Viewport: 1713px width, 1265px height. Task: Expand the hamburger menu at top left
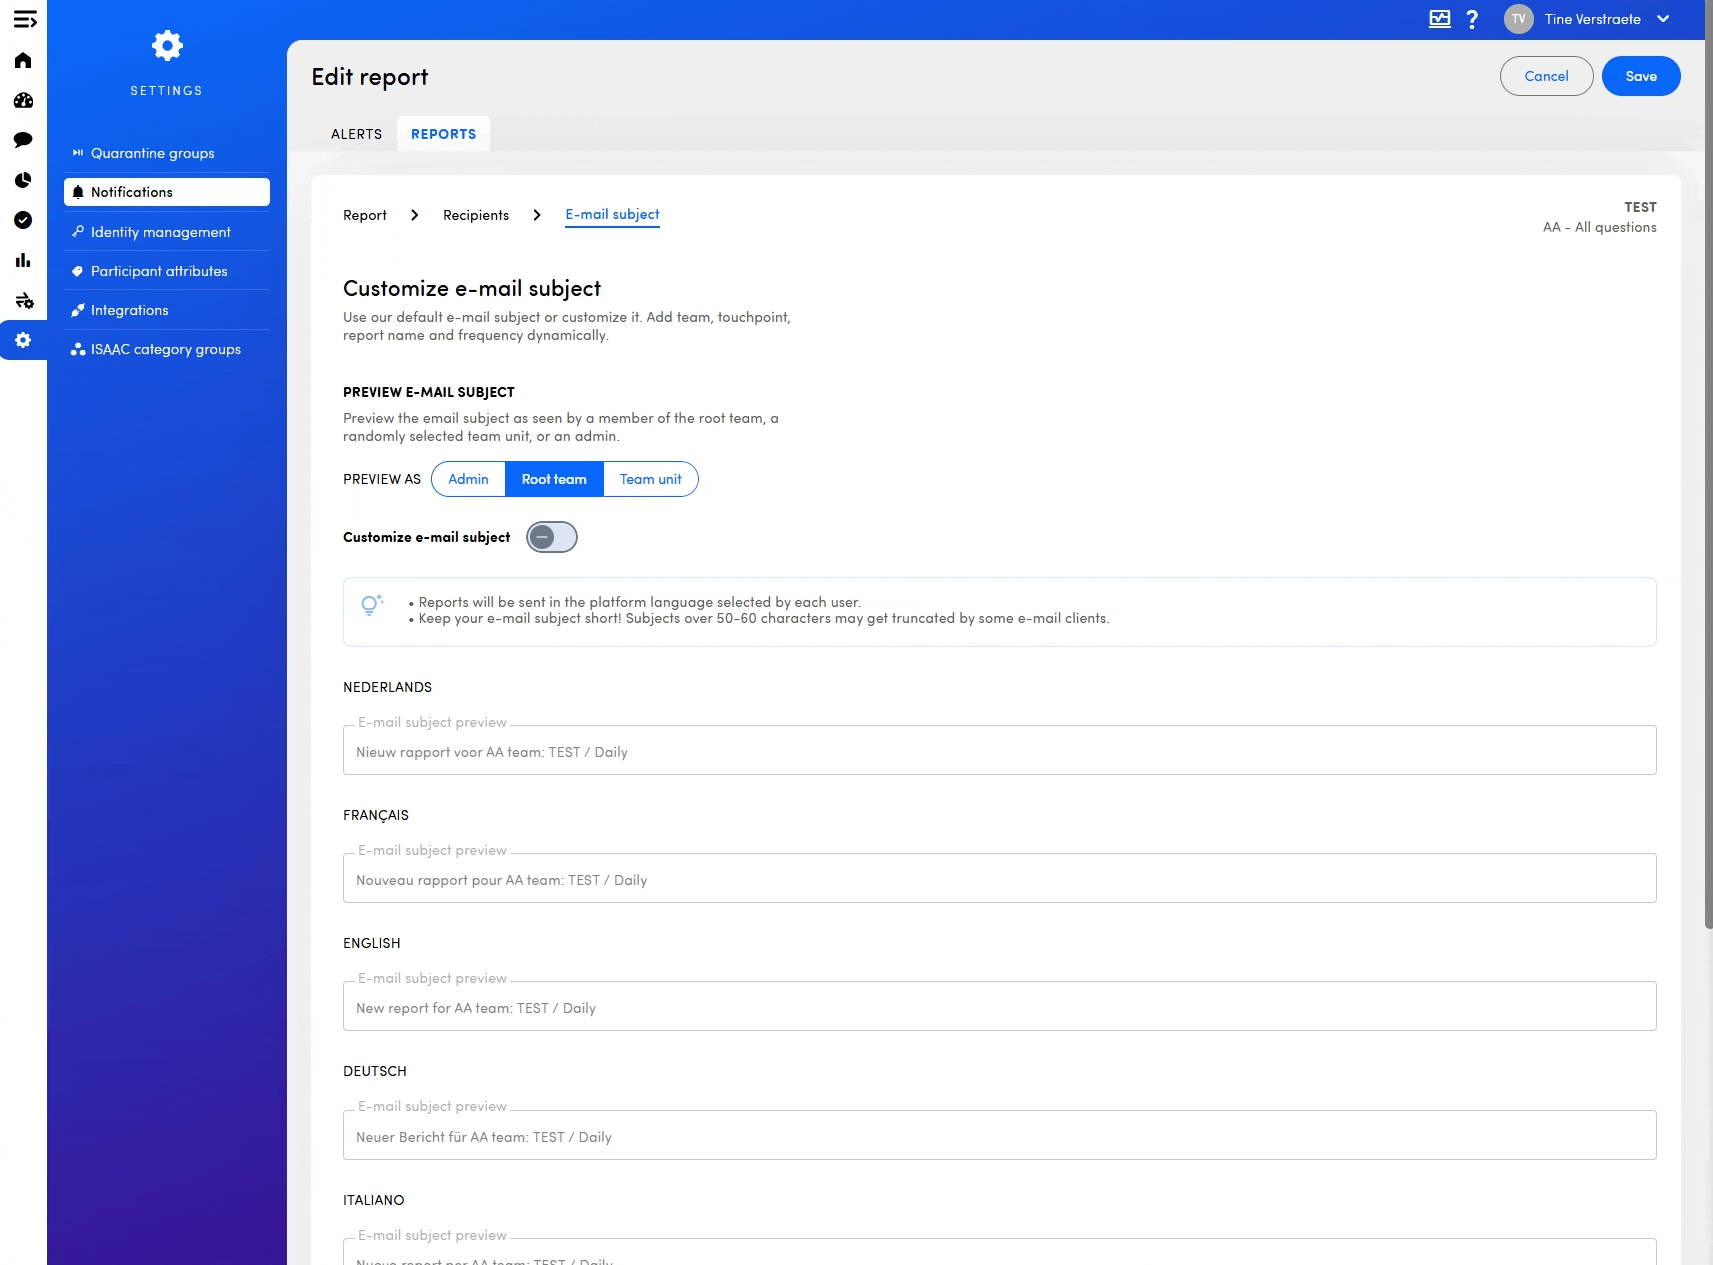click(x=25, y=19)
